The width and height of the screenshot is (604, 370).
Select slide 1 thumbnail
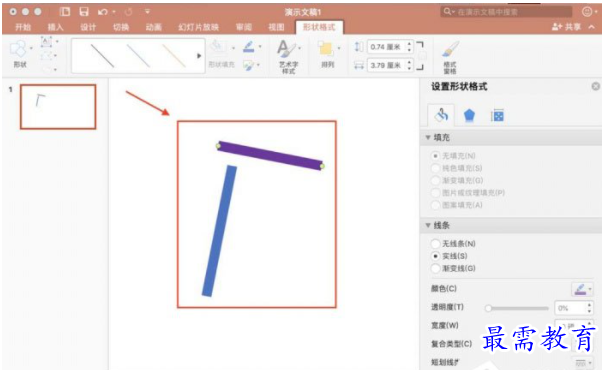58,107
